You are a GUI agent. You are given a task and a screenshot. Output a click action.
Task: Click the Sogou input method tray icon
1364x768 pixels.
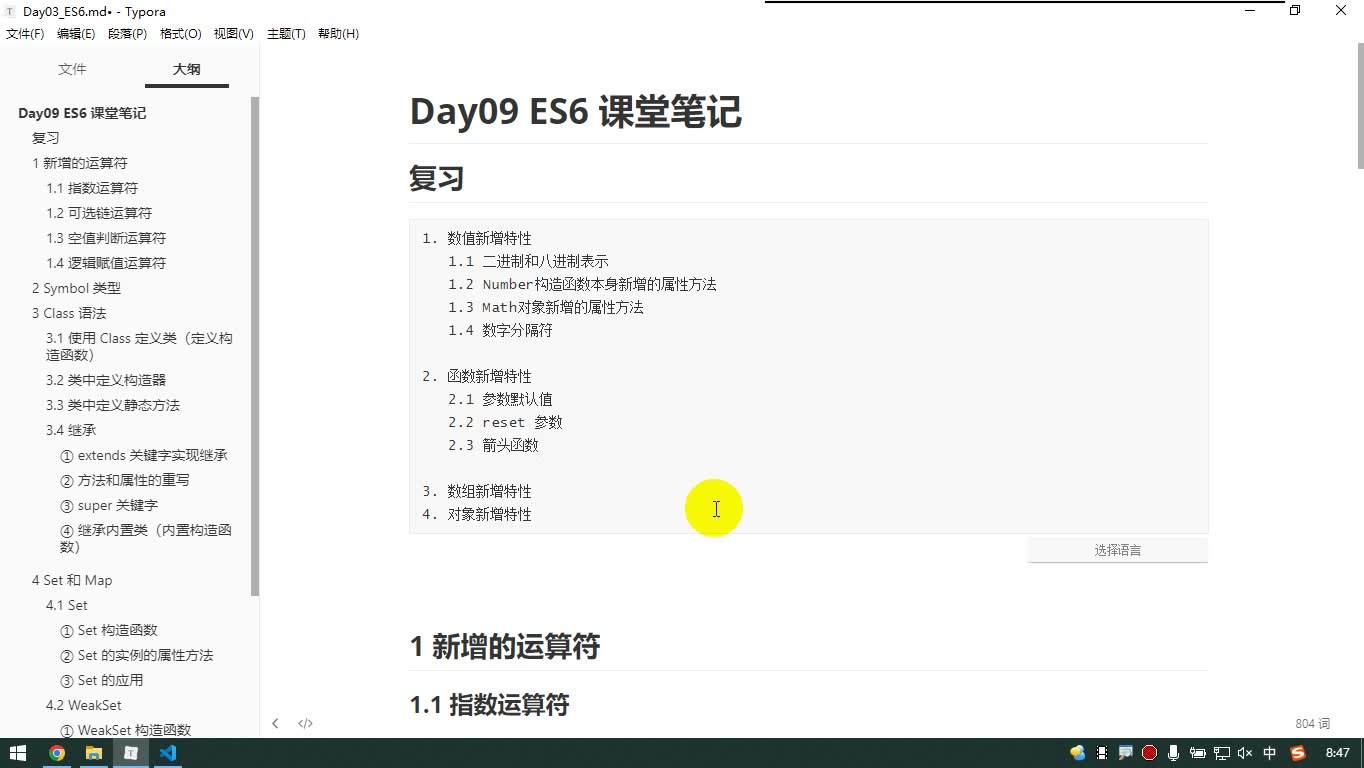(1298, 753)
